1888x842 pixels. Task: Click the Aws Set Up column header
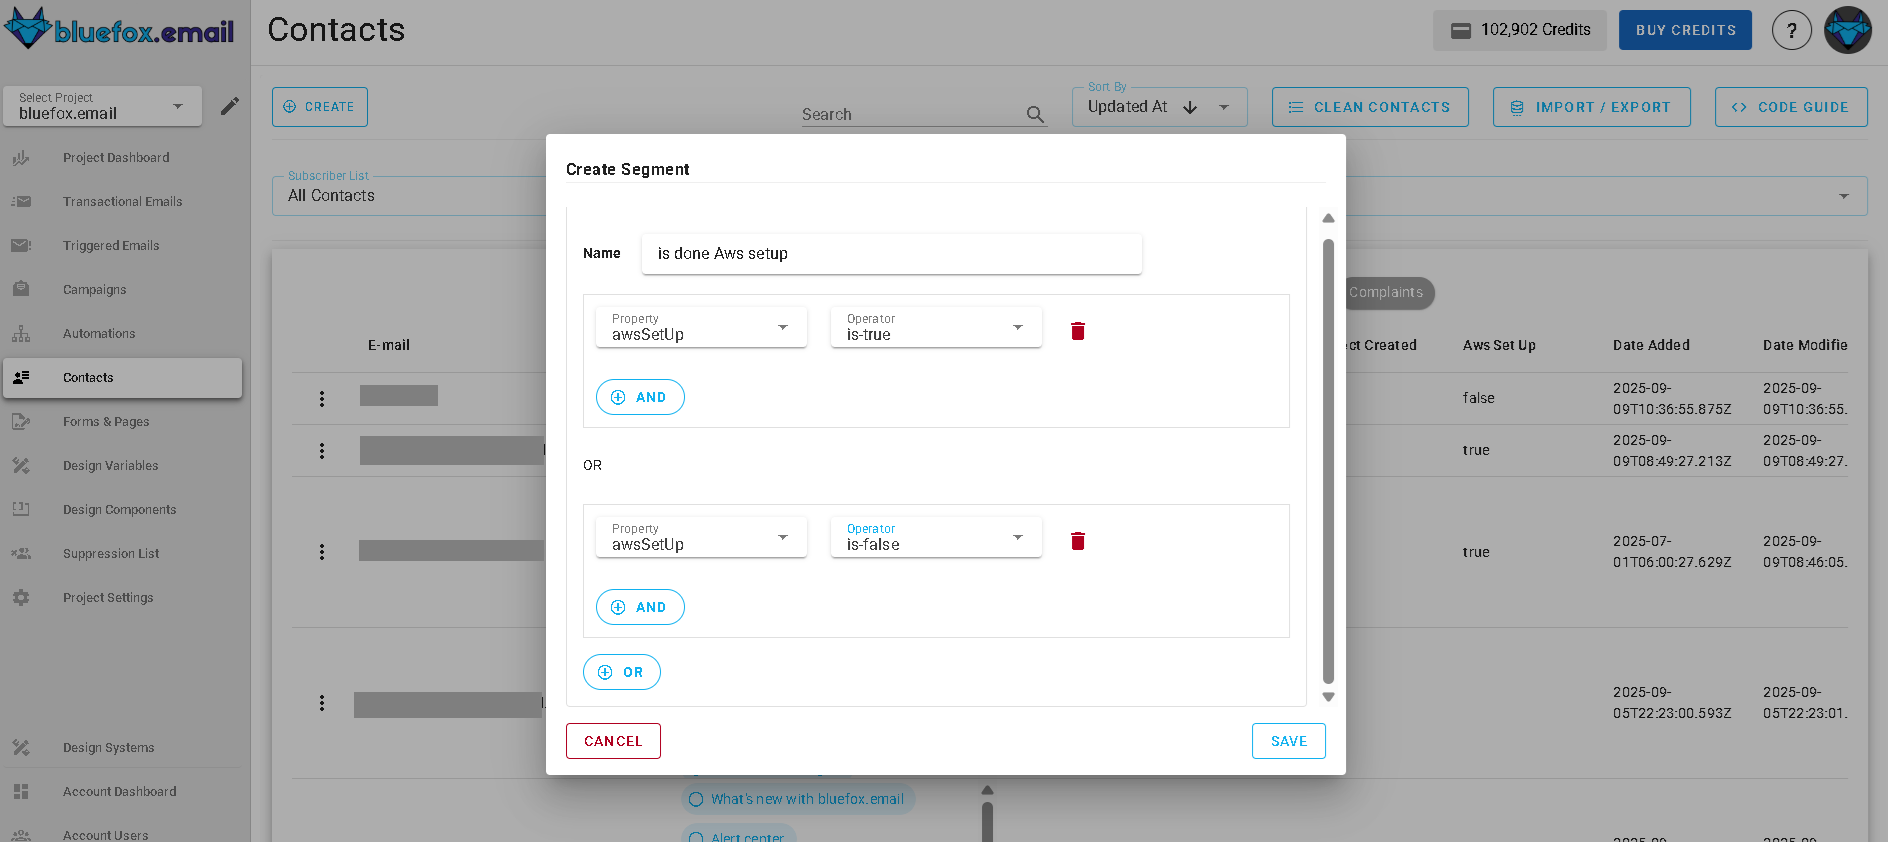point(1499,345)
